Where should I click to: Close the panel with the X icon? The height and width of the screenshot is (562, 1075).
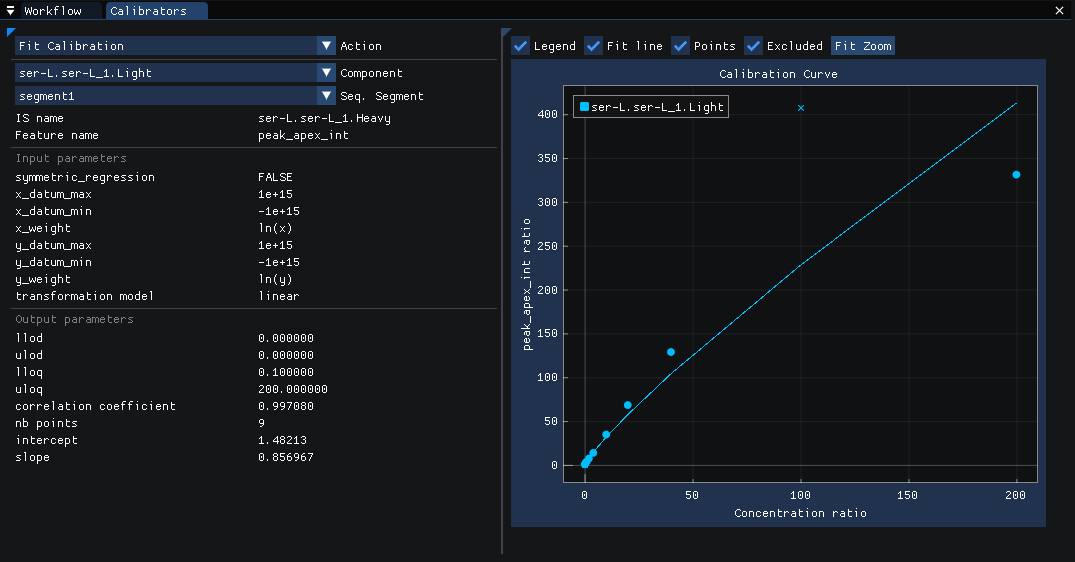[1059, 10]
